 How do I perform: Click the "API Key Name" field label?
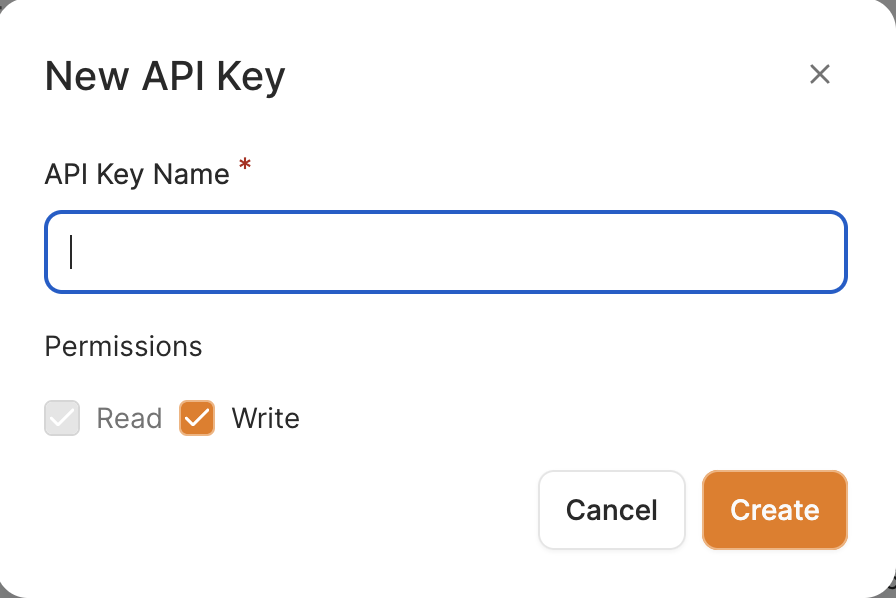pyautogui.click(x=137, y=174)
